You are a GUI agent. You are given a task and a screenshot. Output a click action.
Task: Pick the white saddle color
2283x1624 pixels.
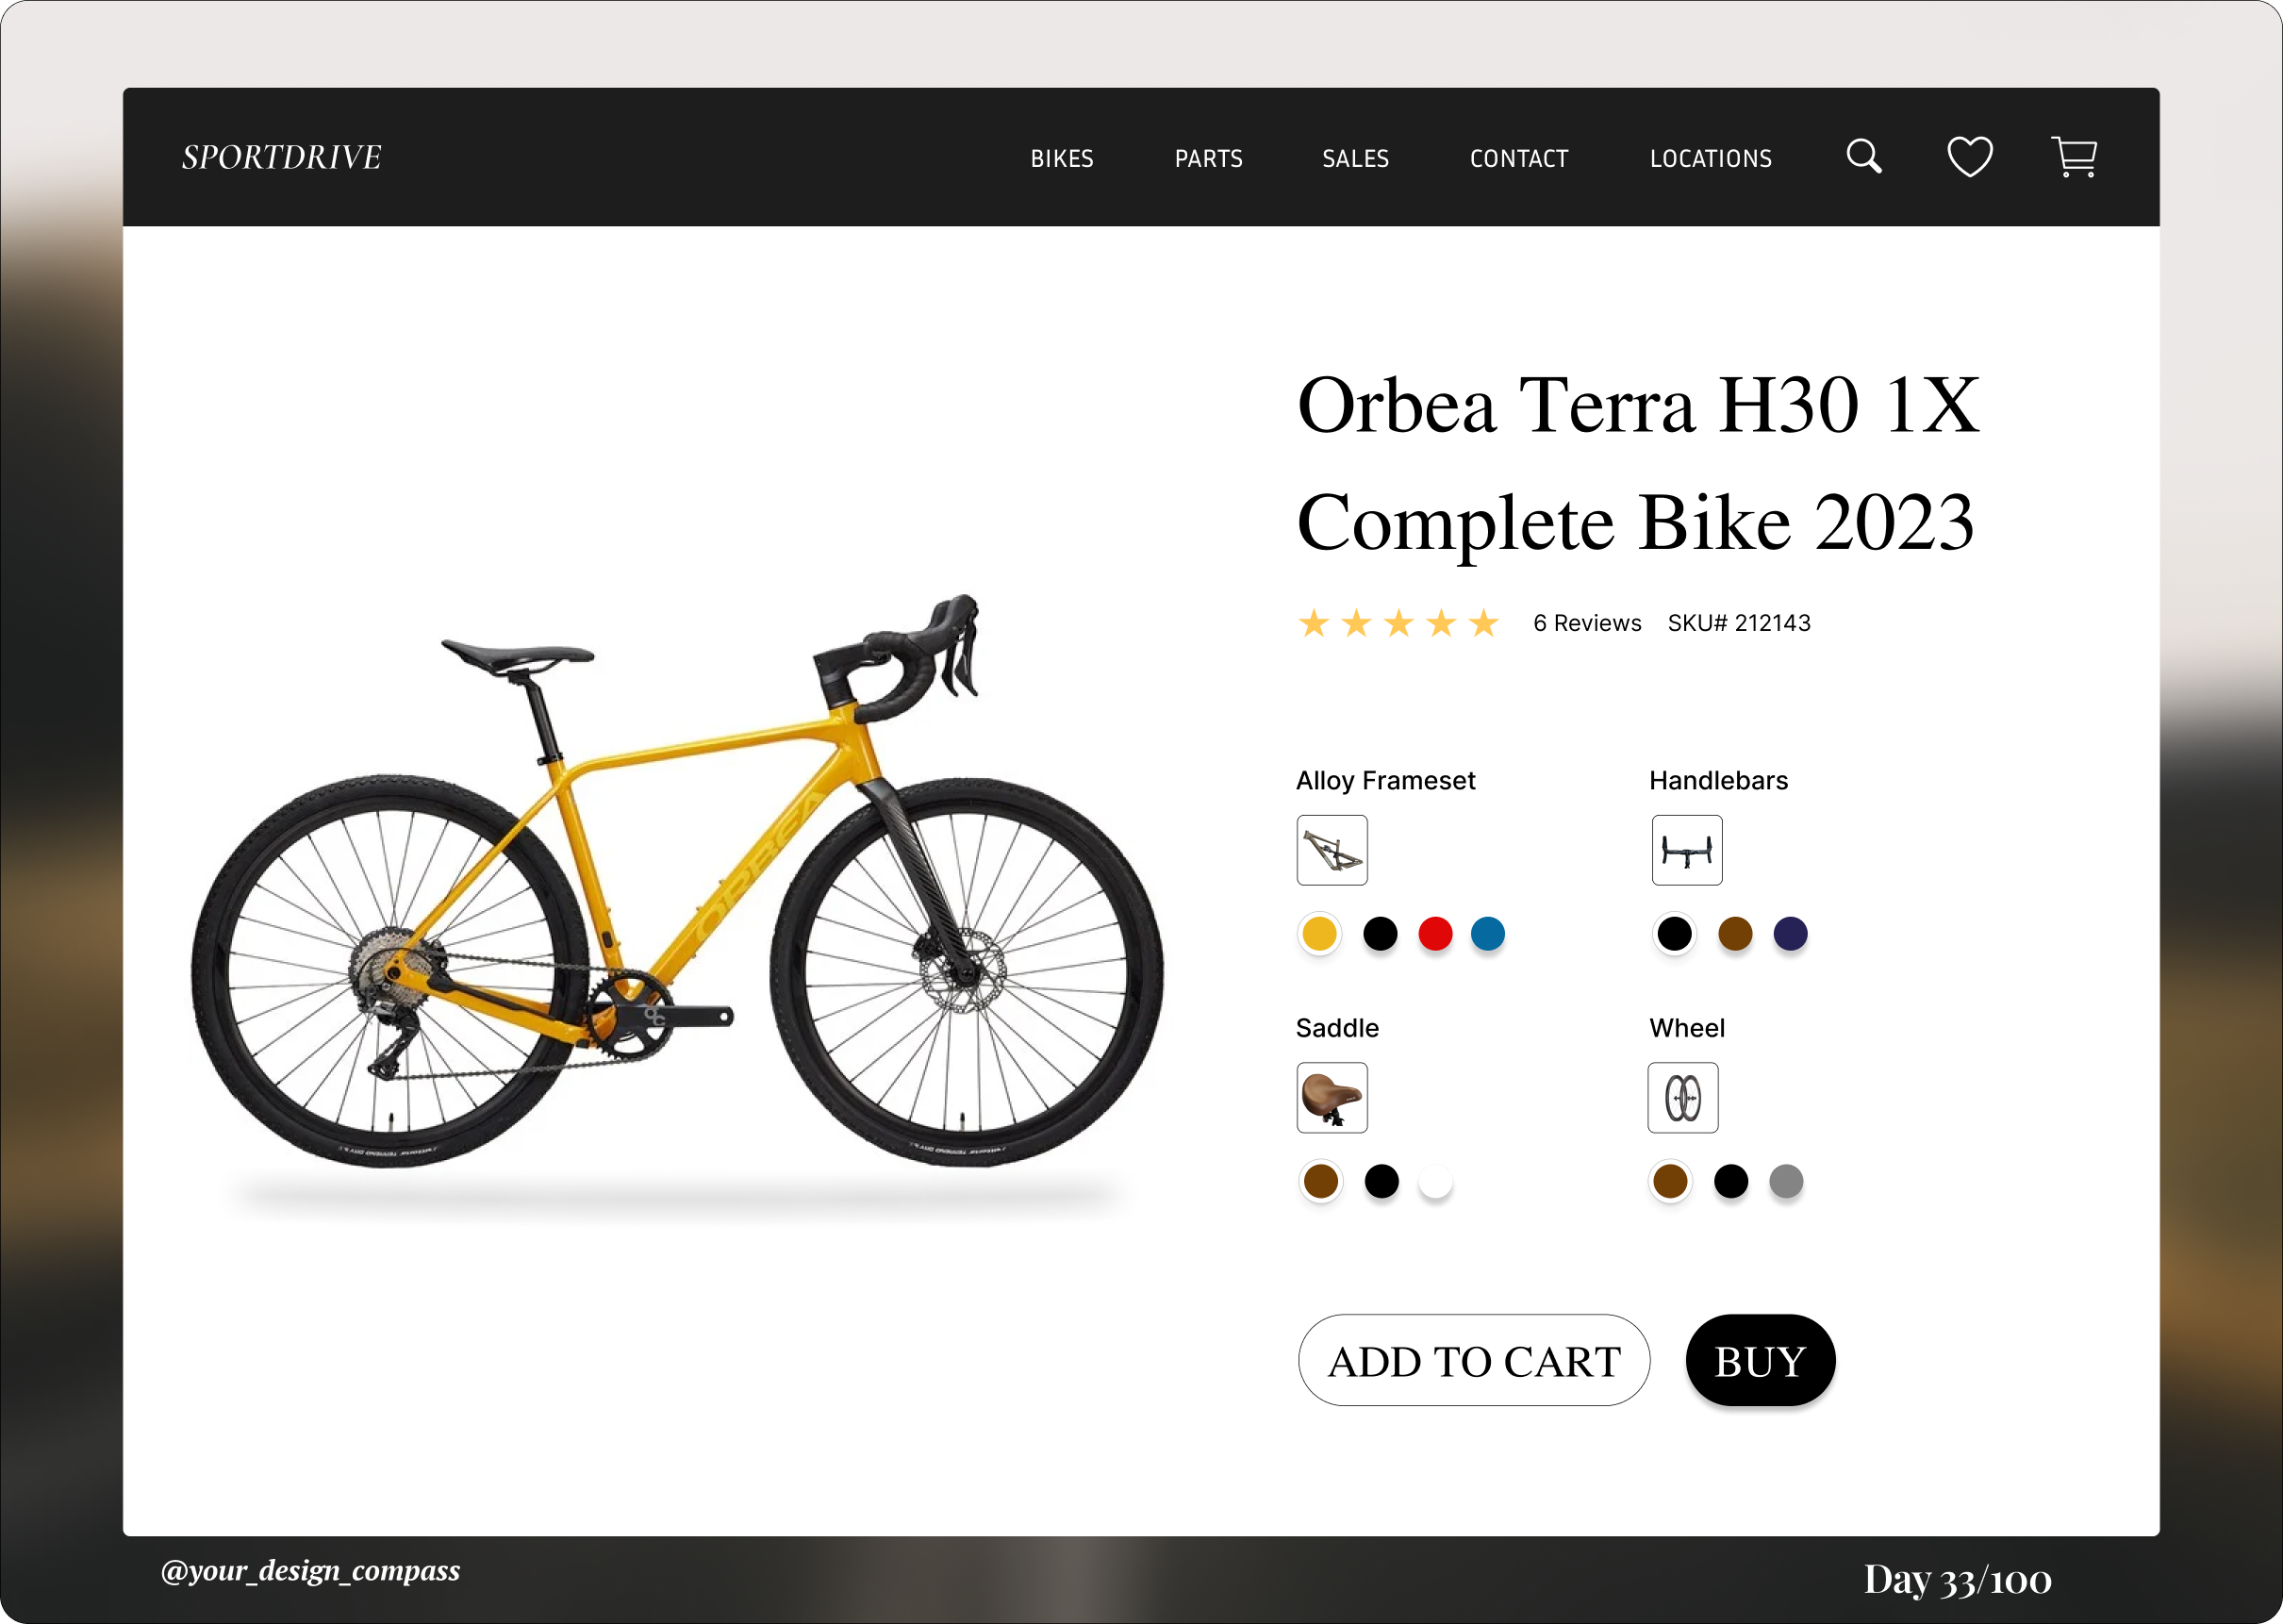tap(1435, 1181)
